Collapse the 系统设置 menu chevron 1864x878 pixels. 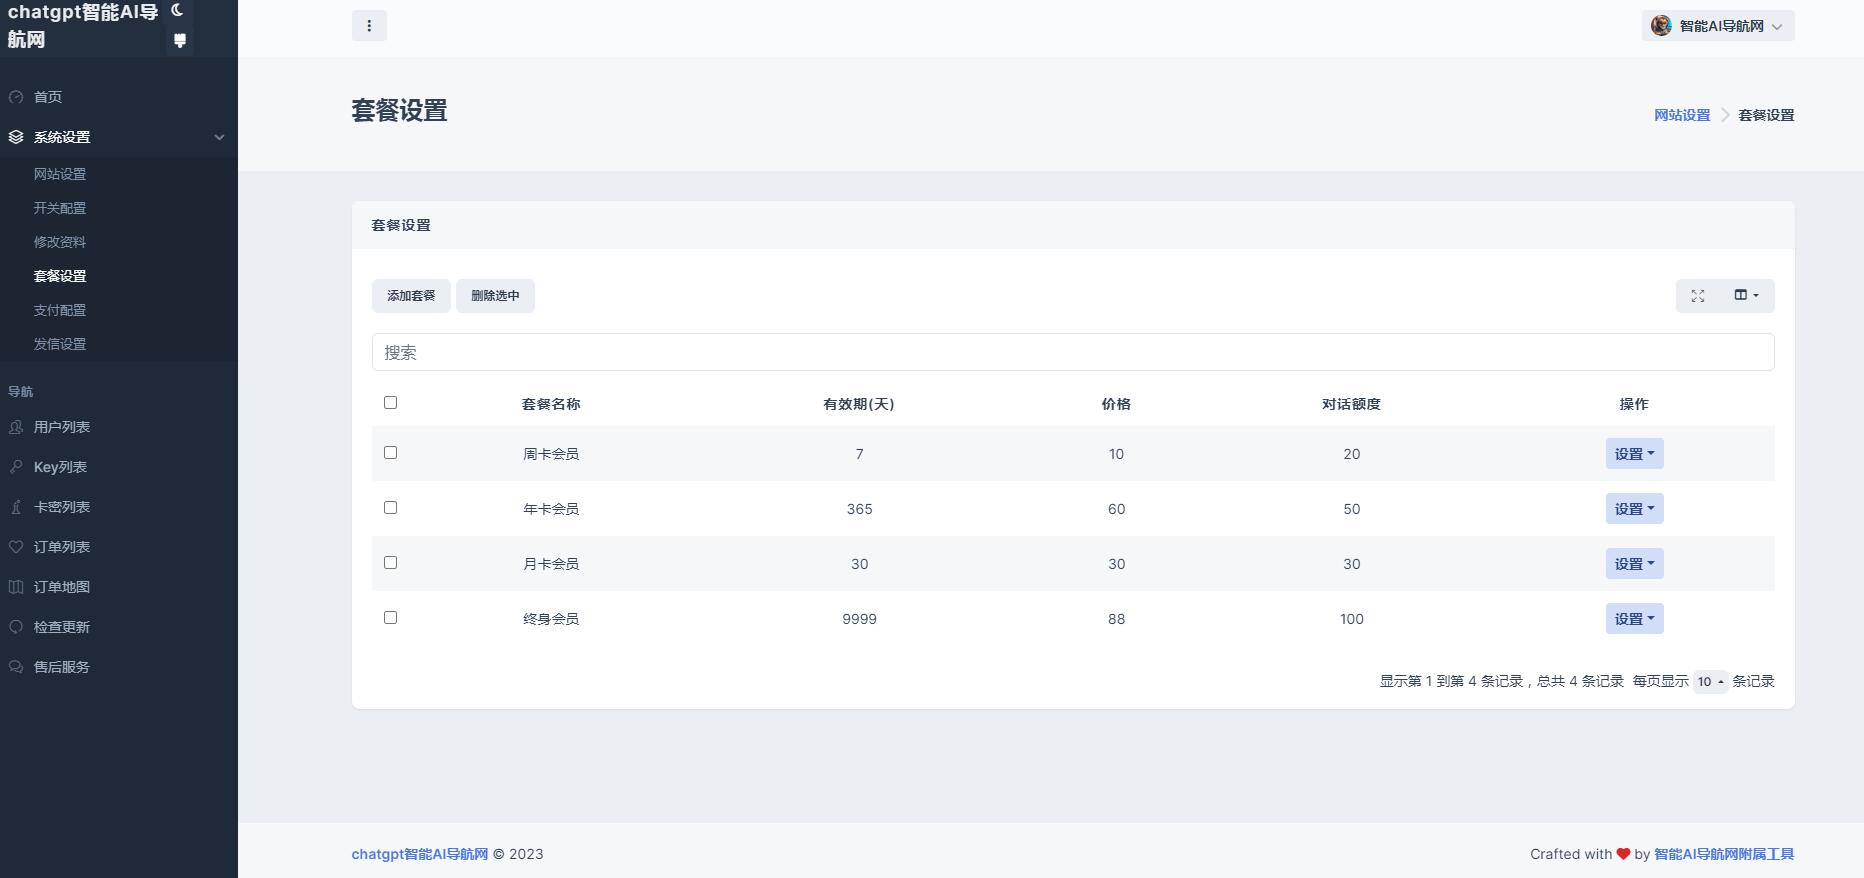click(219, 137)
